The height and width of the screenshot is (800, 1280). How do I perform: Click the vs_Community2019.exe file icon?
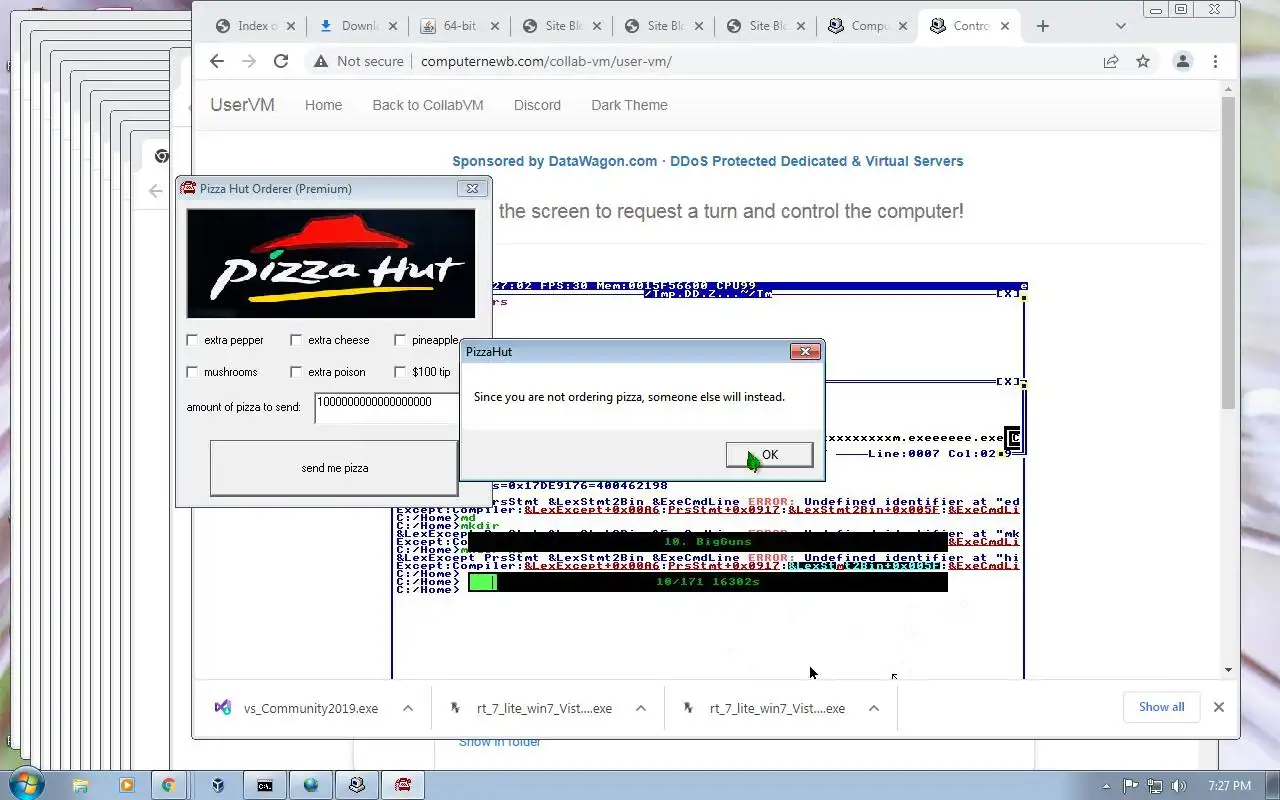(223, 708)
